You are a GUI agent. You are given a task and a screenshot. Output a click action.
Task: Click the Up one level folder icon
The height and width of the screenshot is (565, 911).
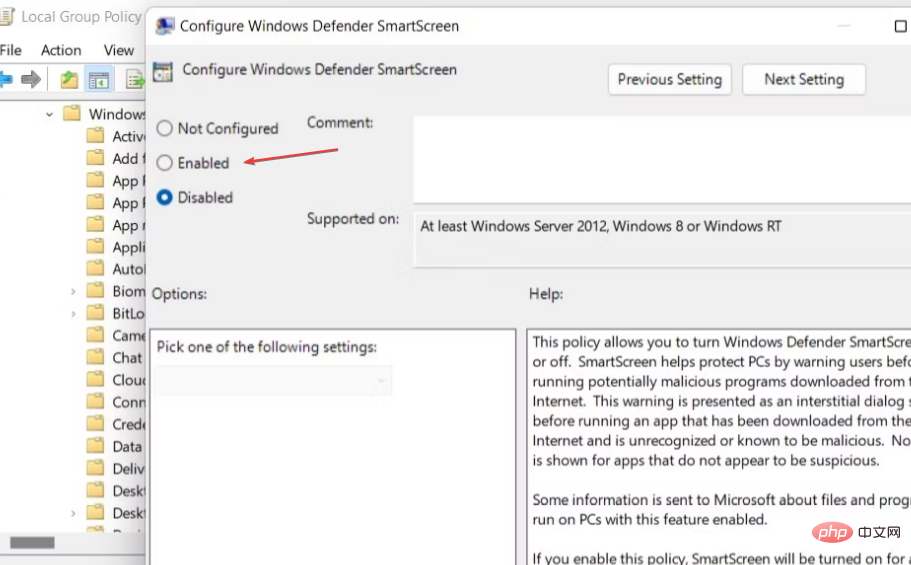click(69, 79)
